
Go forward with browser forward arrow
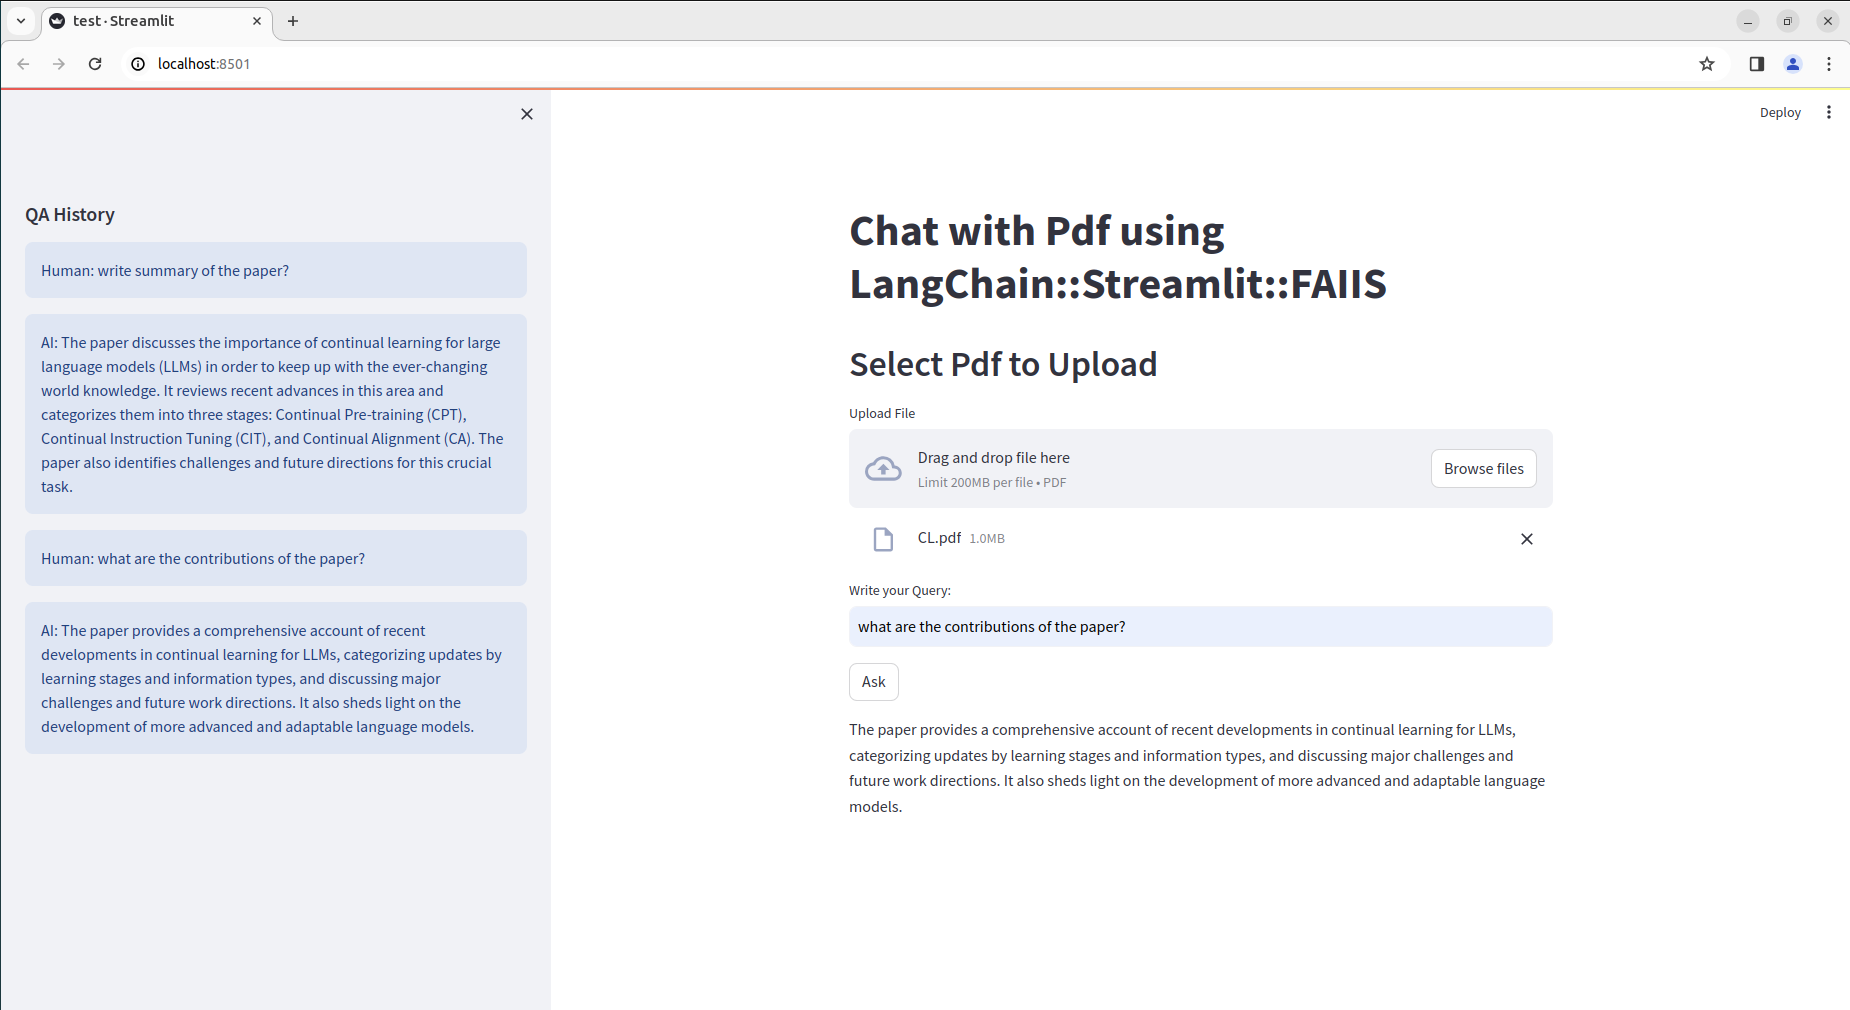pos(59,64)
